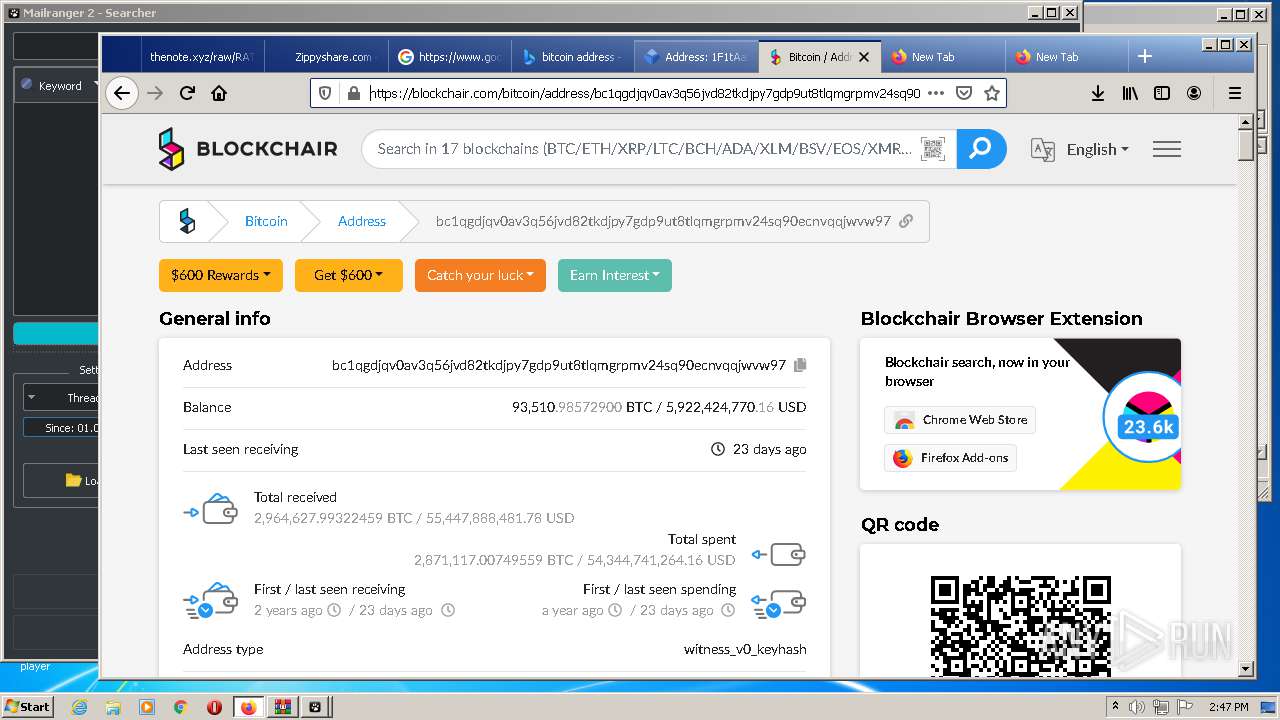The image size is (1280, 720).
Task: Copy breadcrumb address link icon
Action: pos(906,221)
